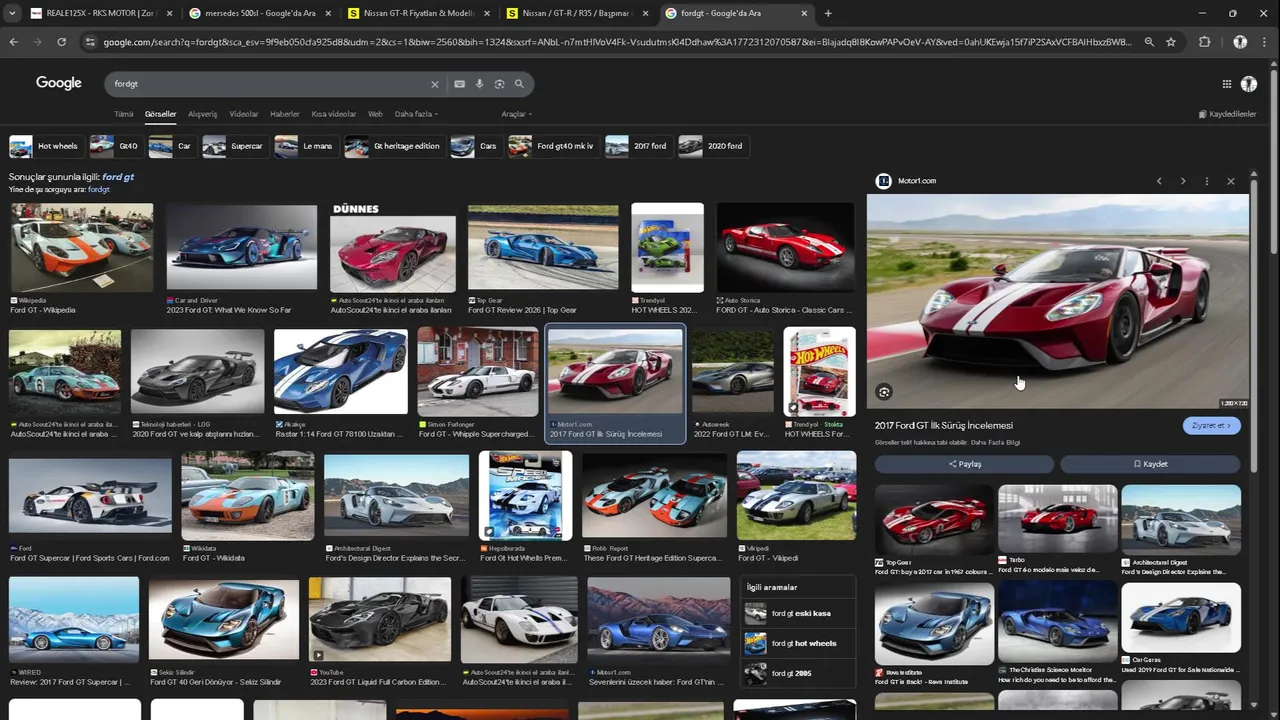
Task: Switch to the 'Tümü' results tab
Action: 124,114
